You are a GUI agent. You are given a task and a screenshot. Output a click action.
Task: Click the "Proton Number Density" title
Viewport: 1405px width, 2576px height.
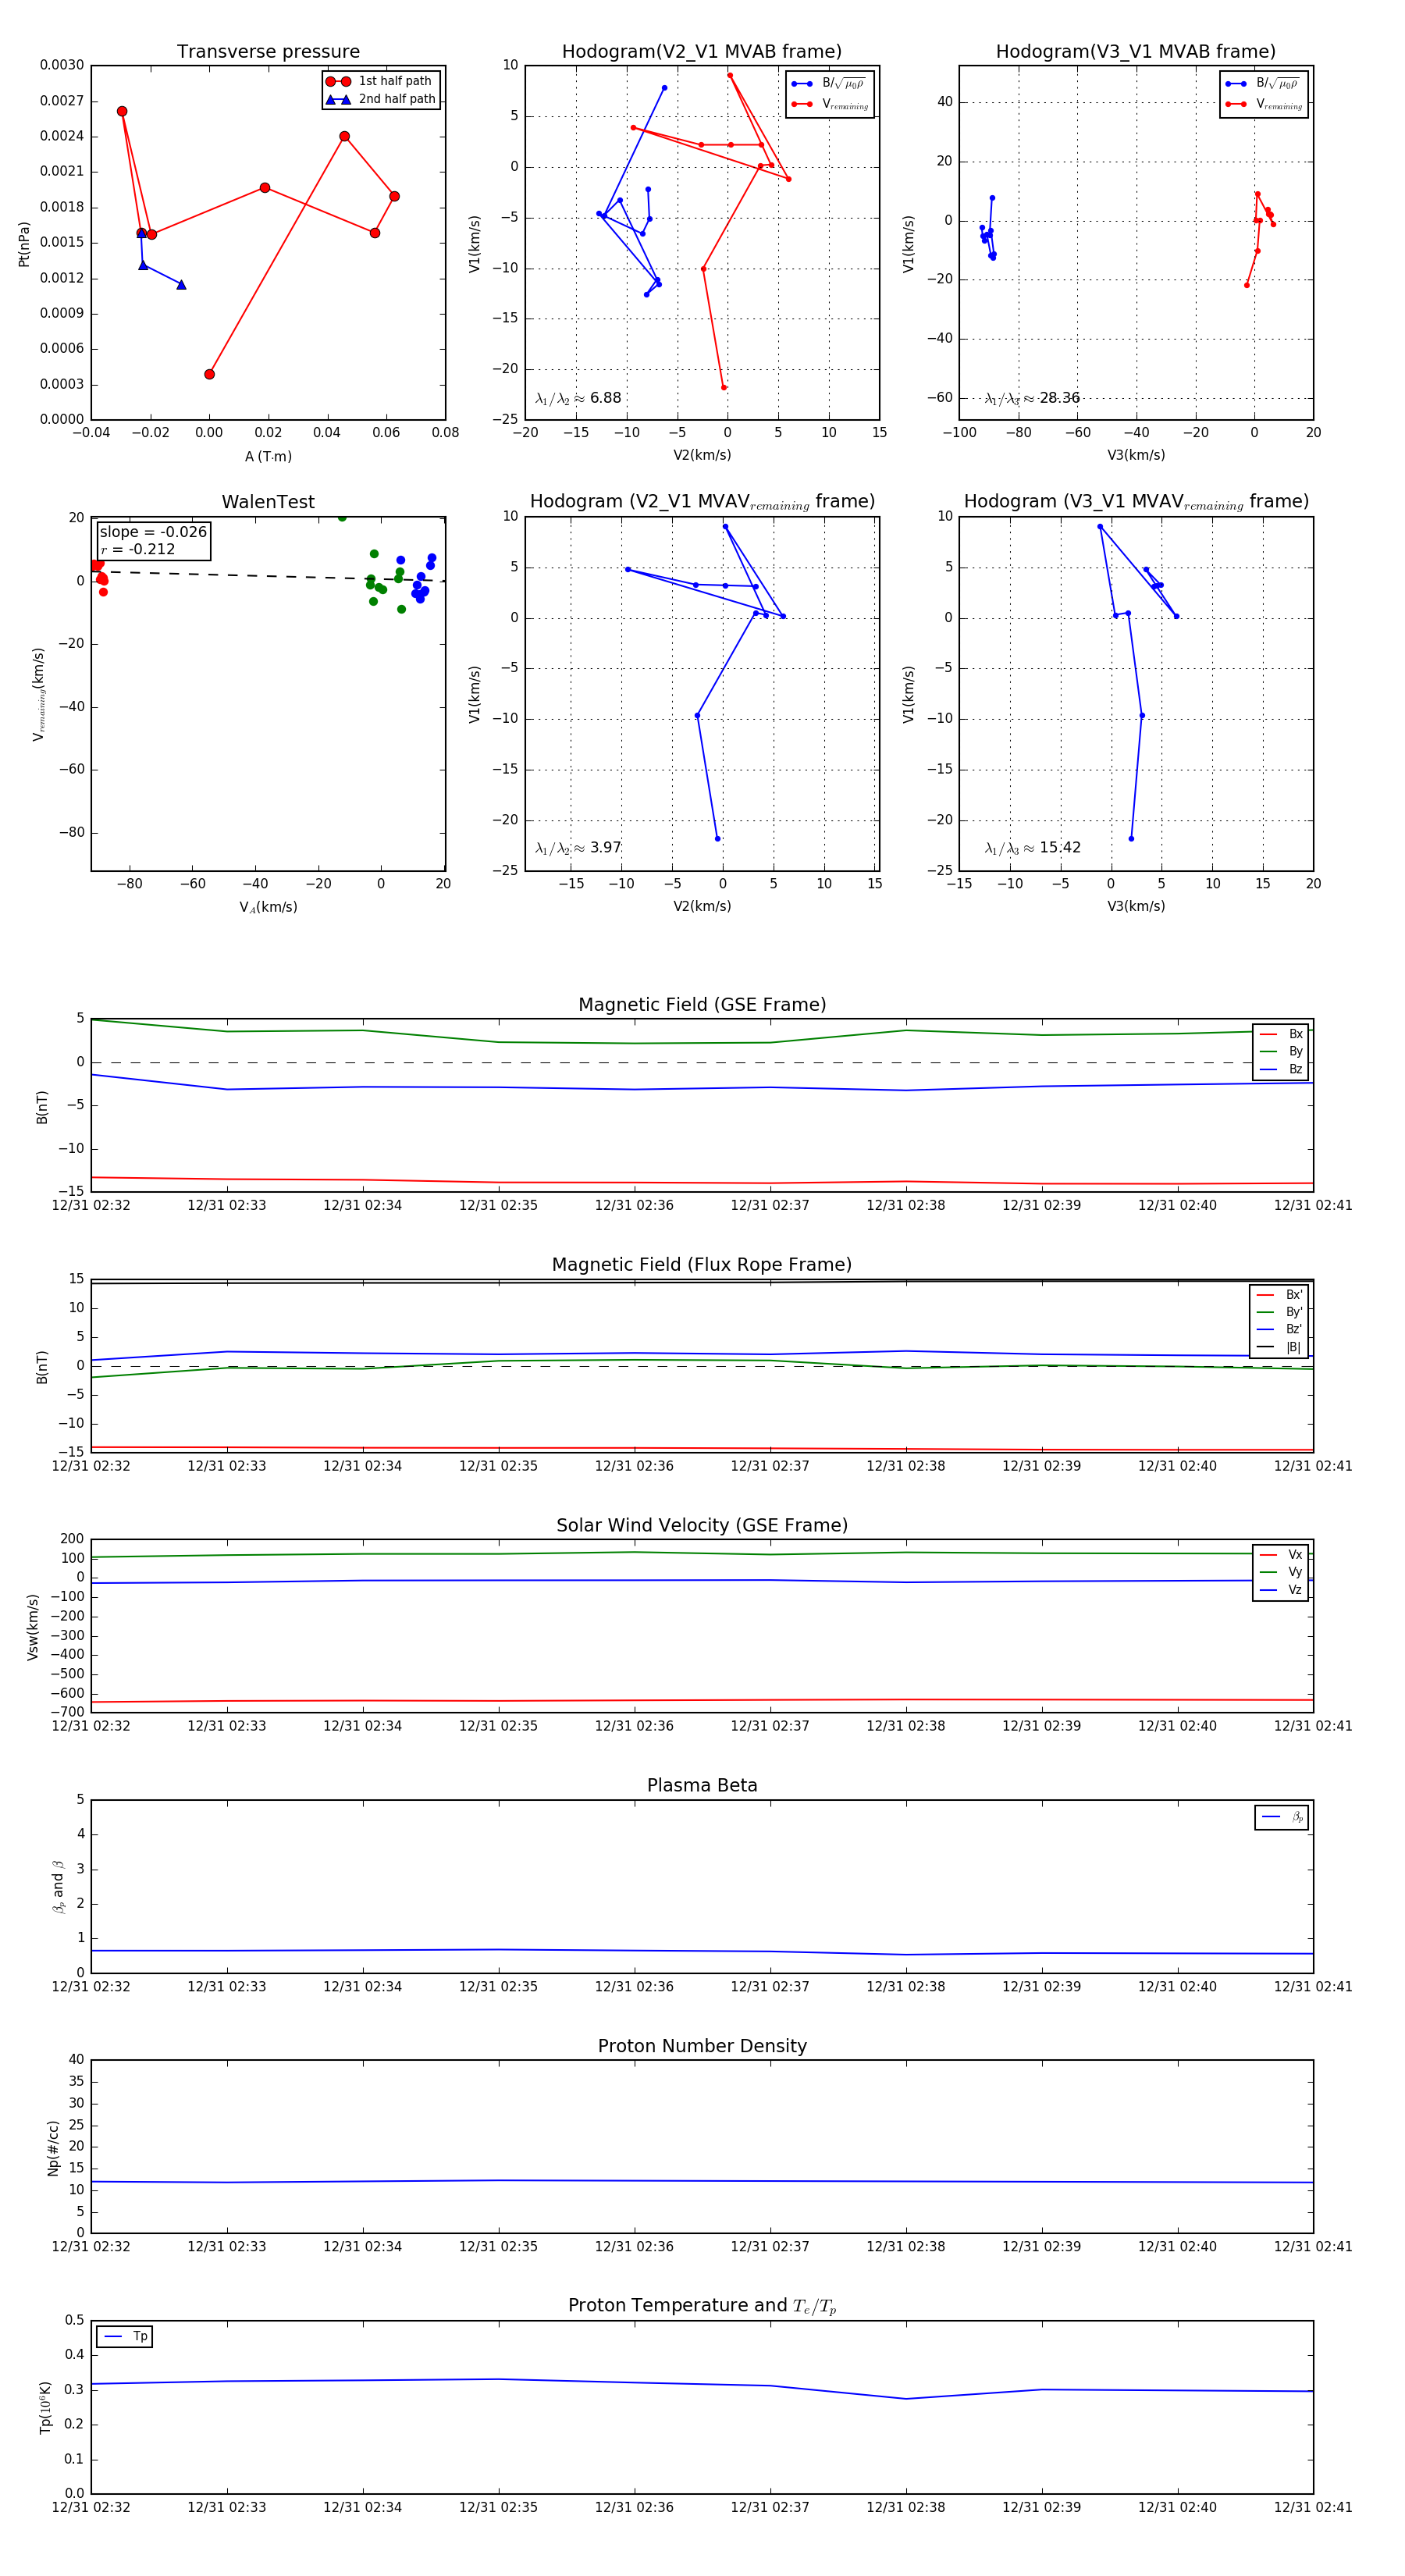[x=702, y=2046]
